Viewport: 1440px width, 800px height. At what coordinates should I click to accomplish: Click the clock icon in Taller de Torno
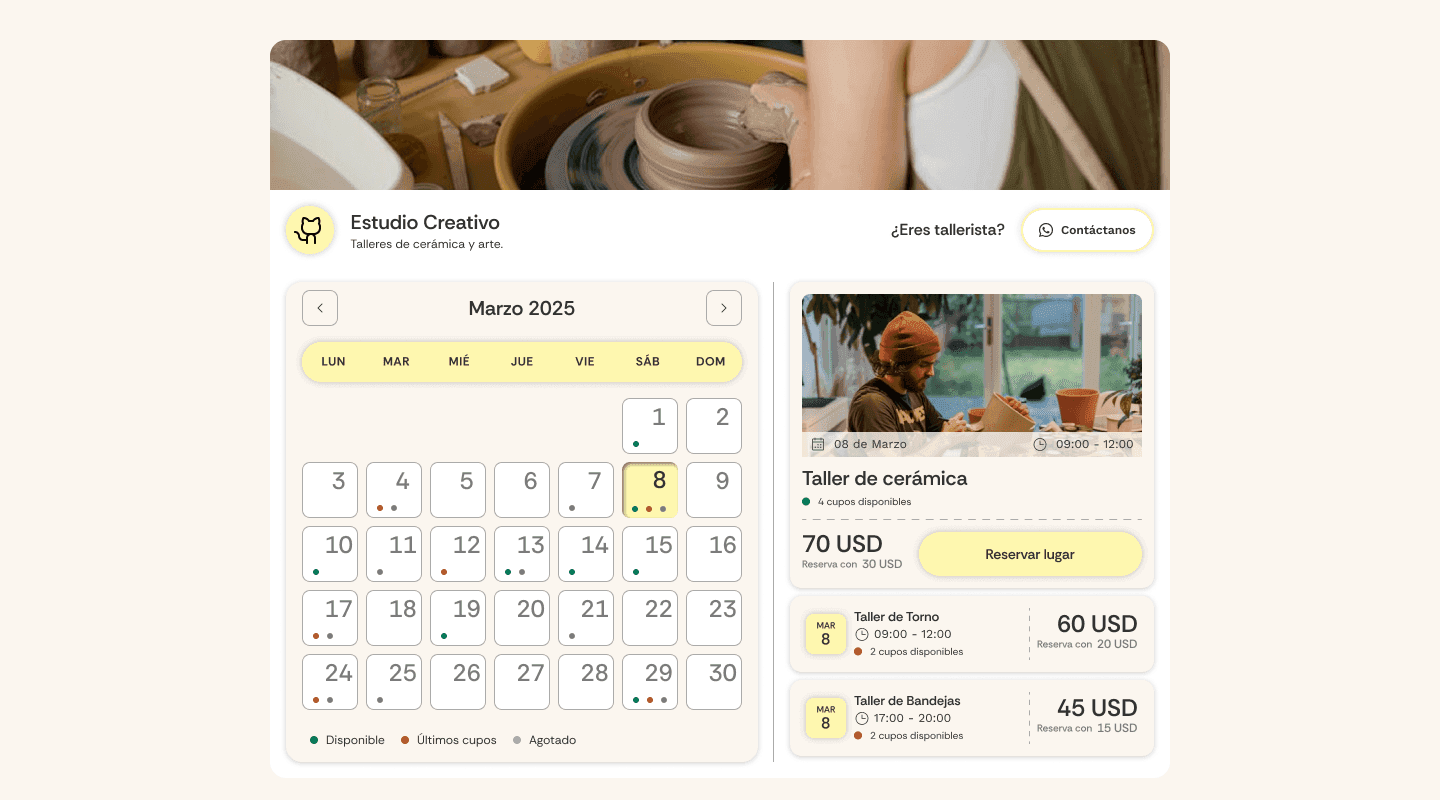tap(862, 634)
